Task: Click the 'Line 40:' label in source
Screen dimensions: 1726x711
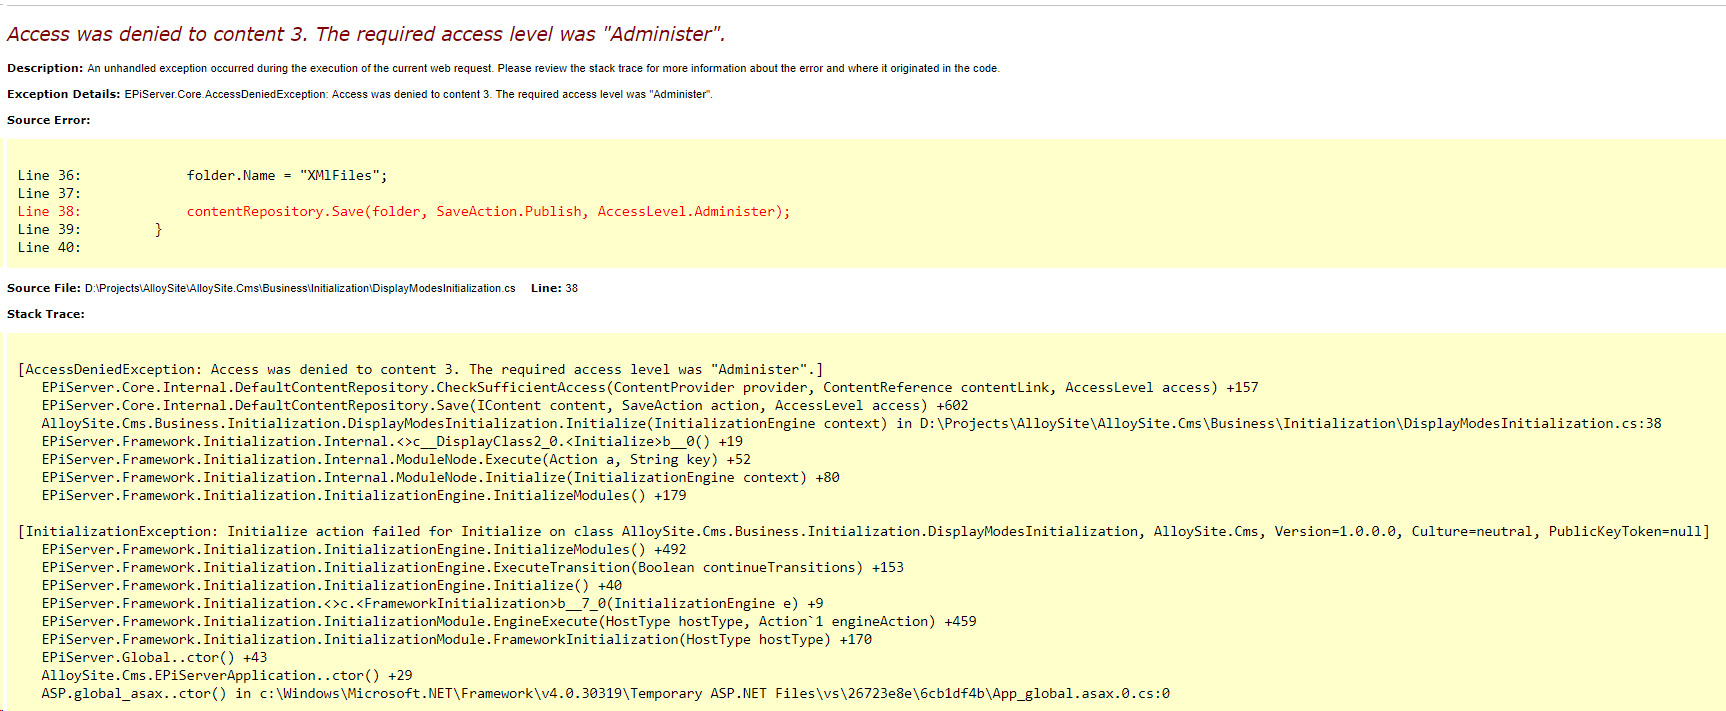Action: click(x=48, y=247)
